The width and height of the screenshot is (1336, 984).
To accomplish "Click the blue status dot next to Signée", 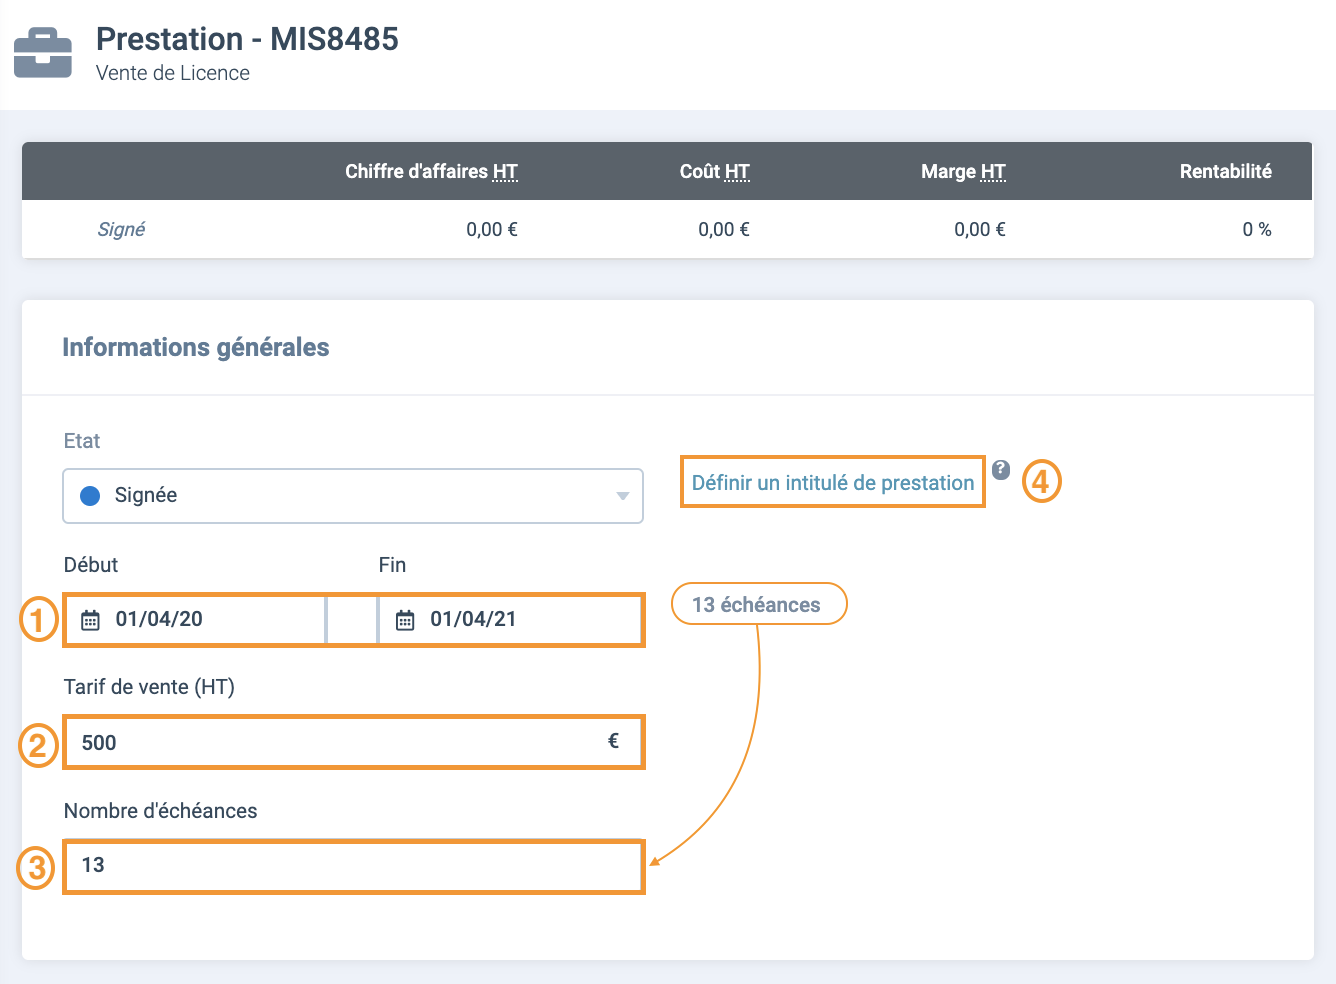I will (x=90, y=496).
